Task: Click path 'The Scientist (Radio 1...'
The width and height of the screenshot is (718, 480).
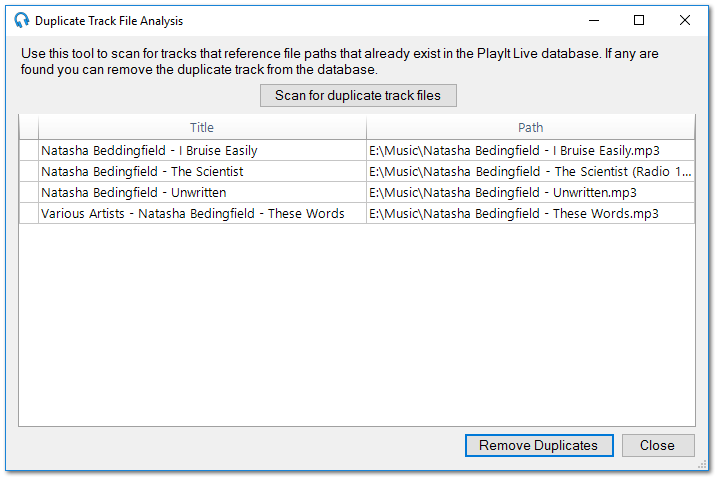Action: (530, 171)
